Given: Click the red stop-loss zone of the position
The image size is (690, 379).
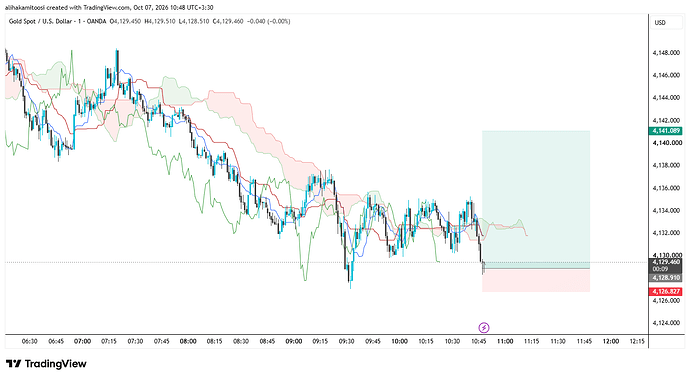Looking at the screenshot, I should [x=536, y=280].
